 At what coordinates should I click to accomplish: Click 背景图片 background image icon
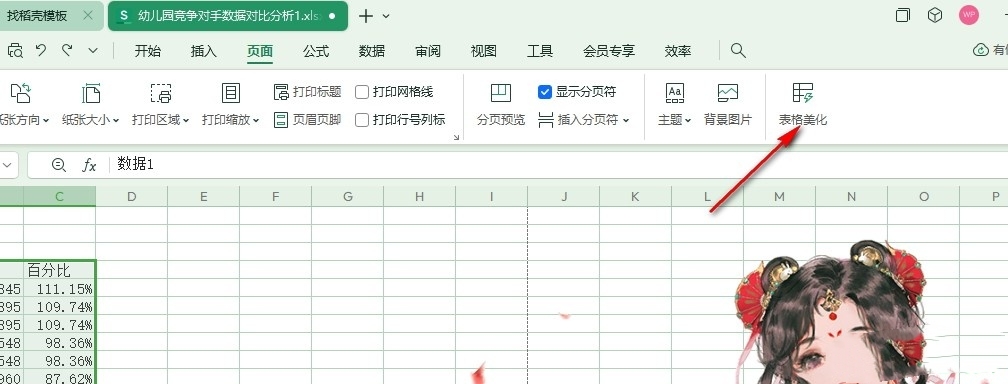(x=728, y=94)
